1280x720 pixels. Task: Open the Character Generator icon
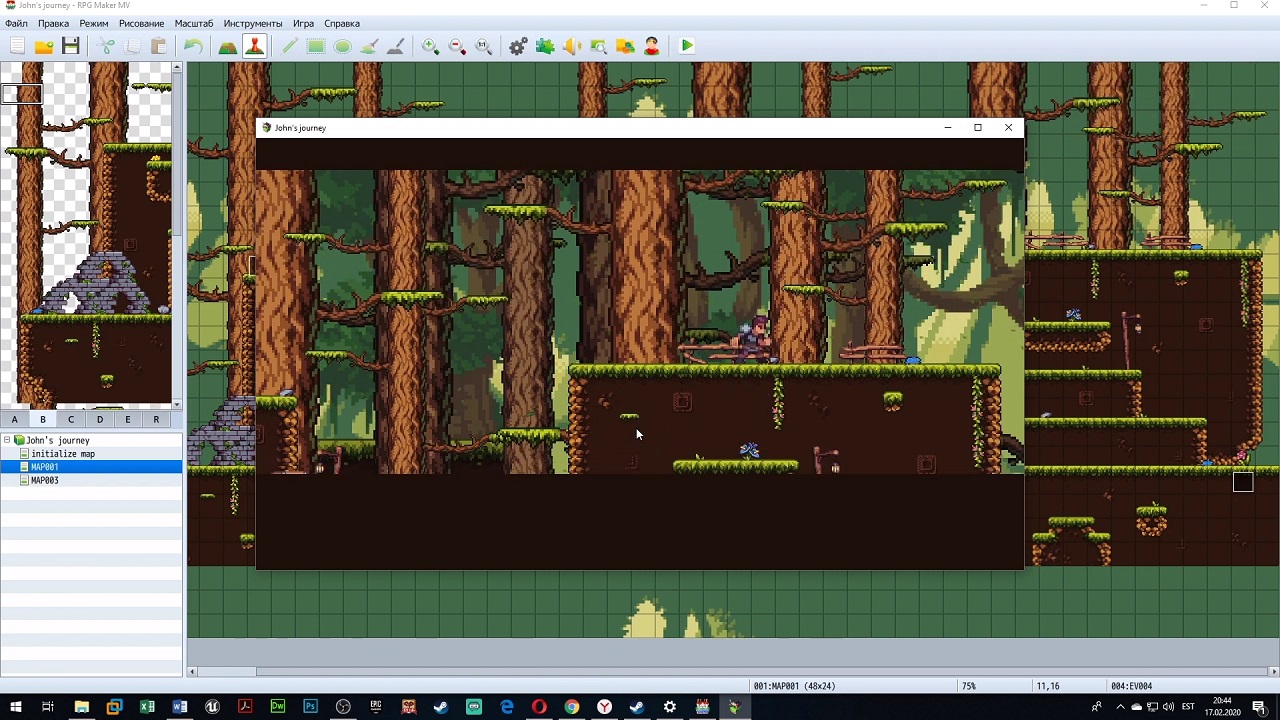[x=652, y=46]
